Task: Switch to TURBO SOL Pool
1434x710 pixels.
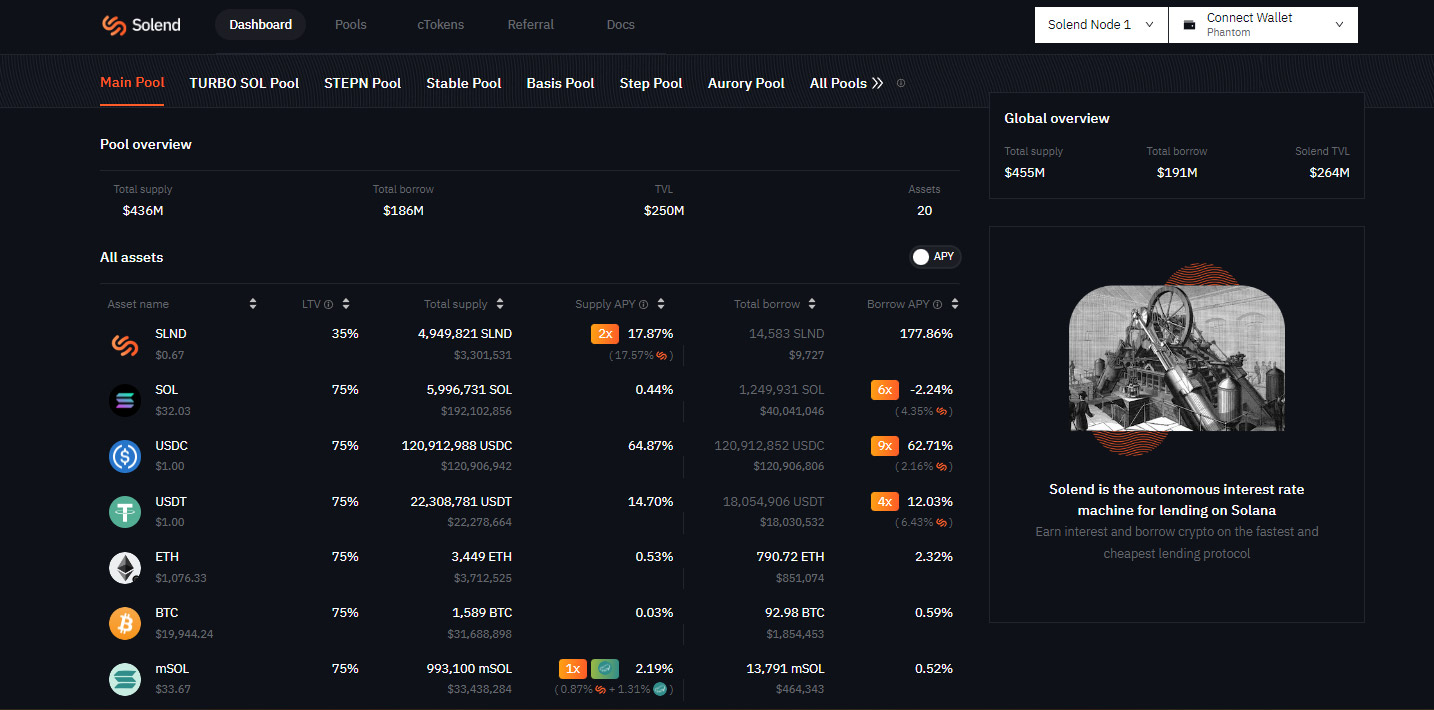Action: click(x=245, y=83)
